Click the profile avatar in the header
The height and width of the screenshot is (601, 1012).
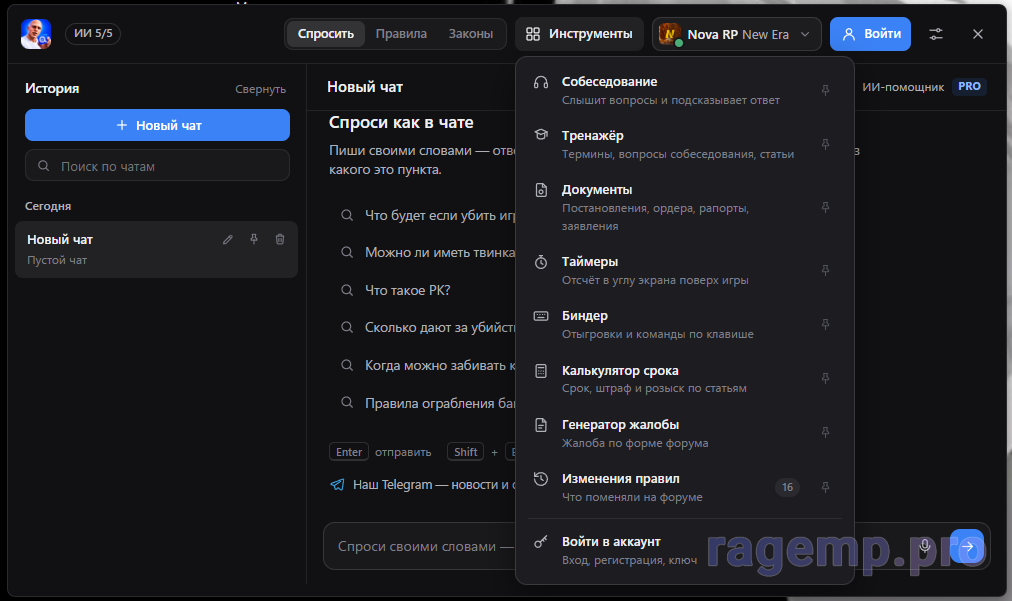click(x=35, y=34)
